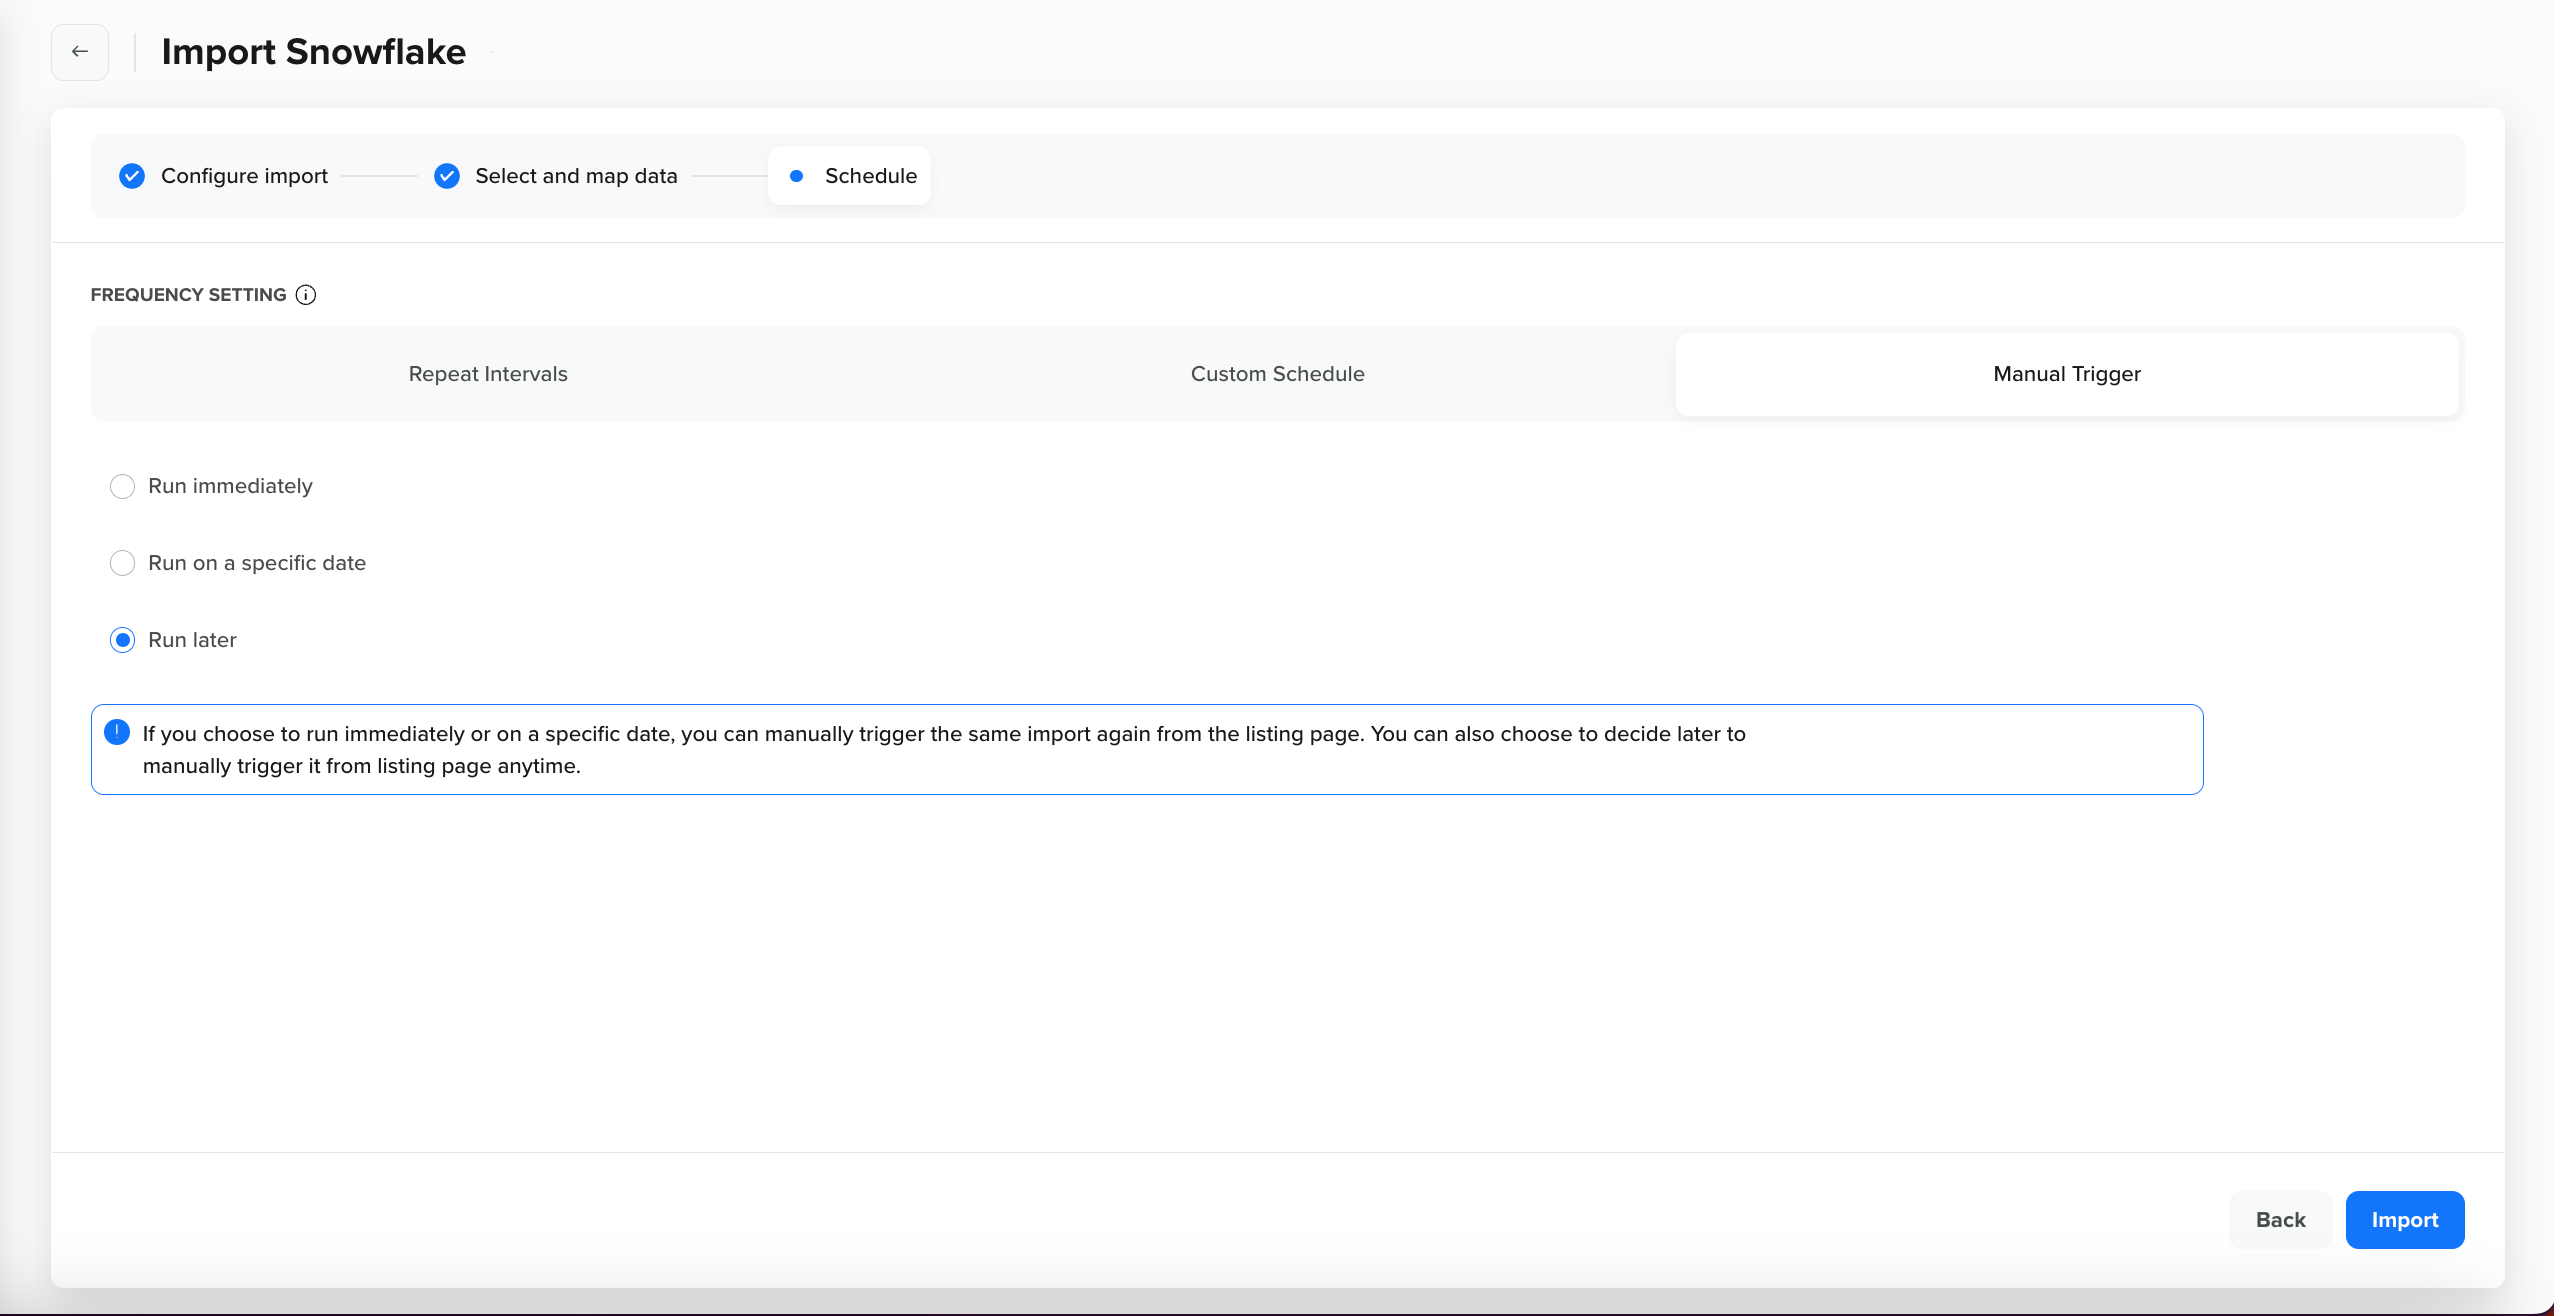Screen dimensions: 2554x1316
Task: Select the Run on a specific date option
Action: (122, 563)
